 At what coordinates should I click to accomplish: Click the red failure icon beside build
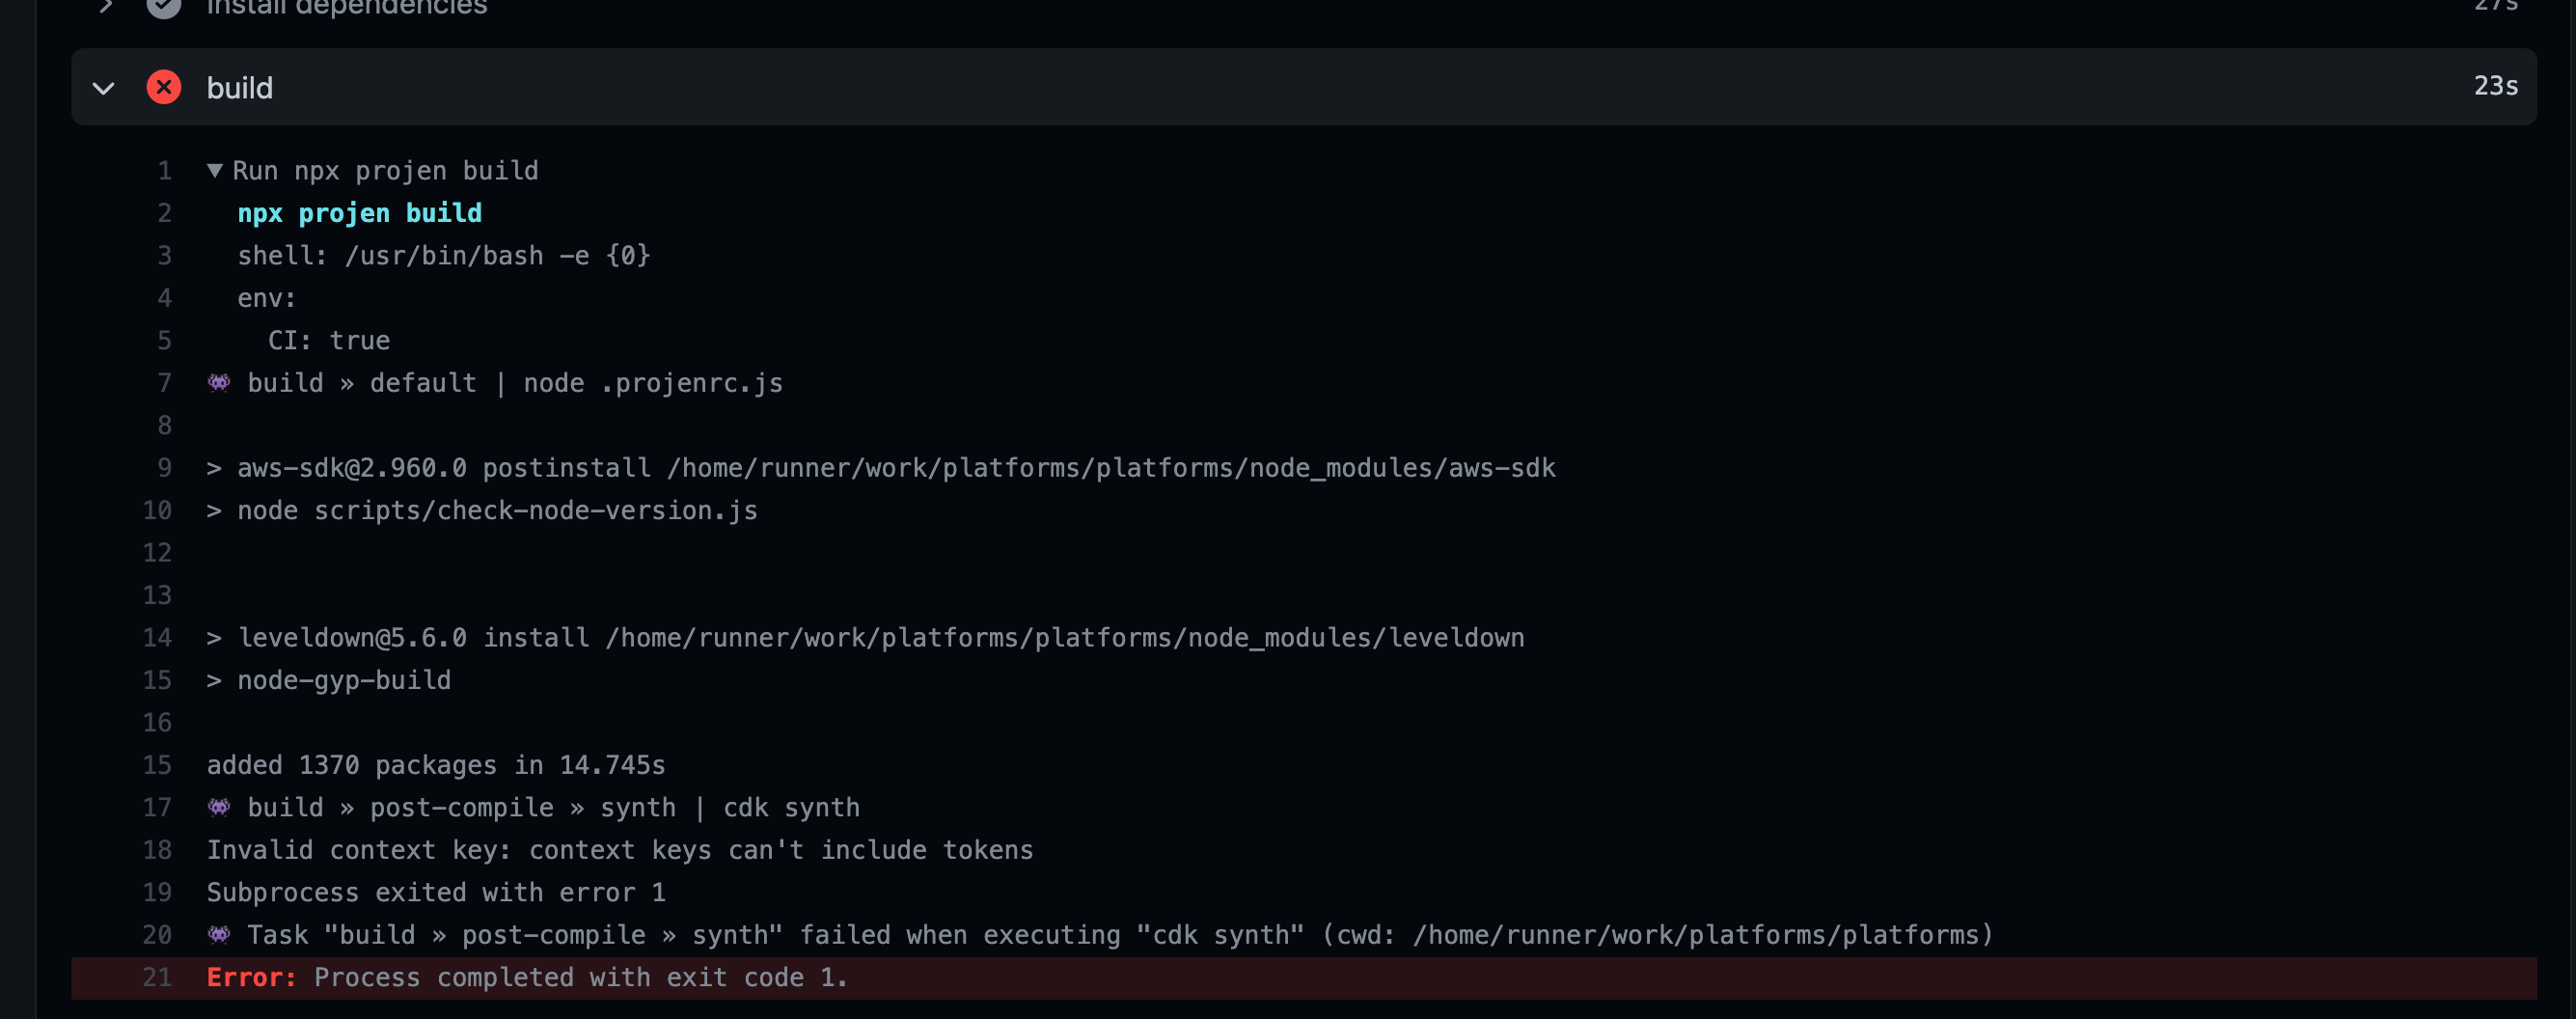point(163,87)
